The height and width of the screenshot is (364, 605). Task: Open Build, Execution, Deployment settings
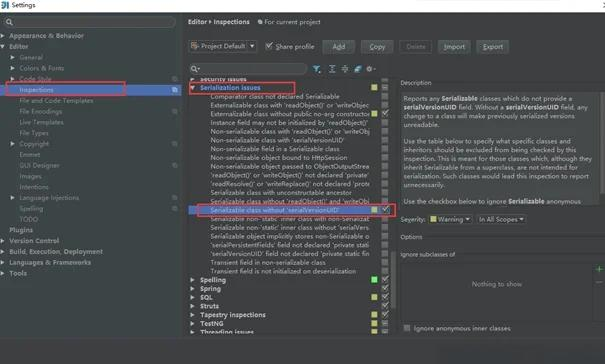pos(56,251)
